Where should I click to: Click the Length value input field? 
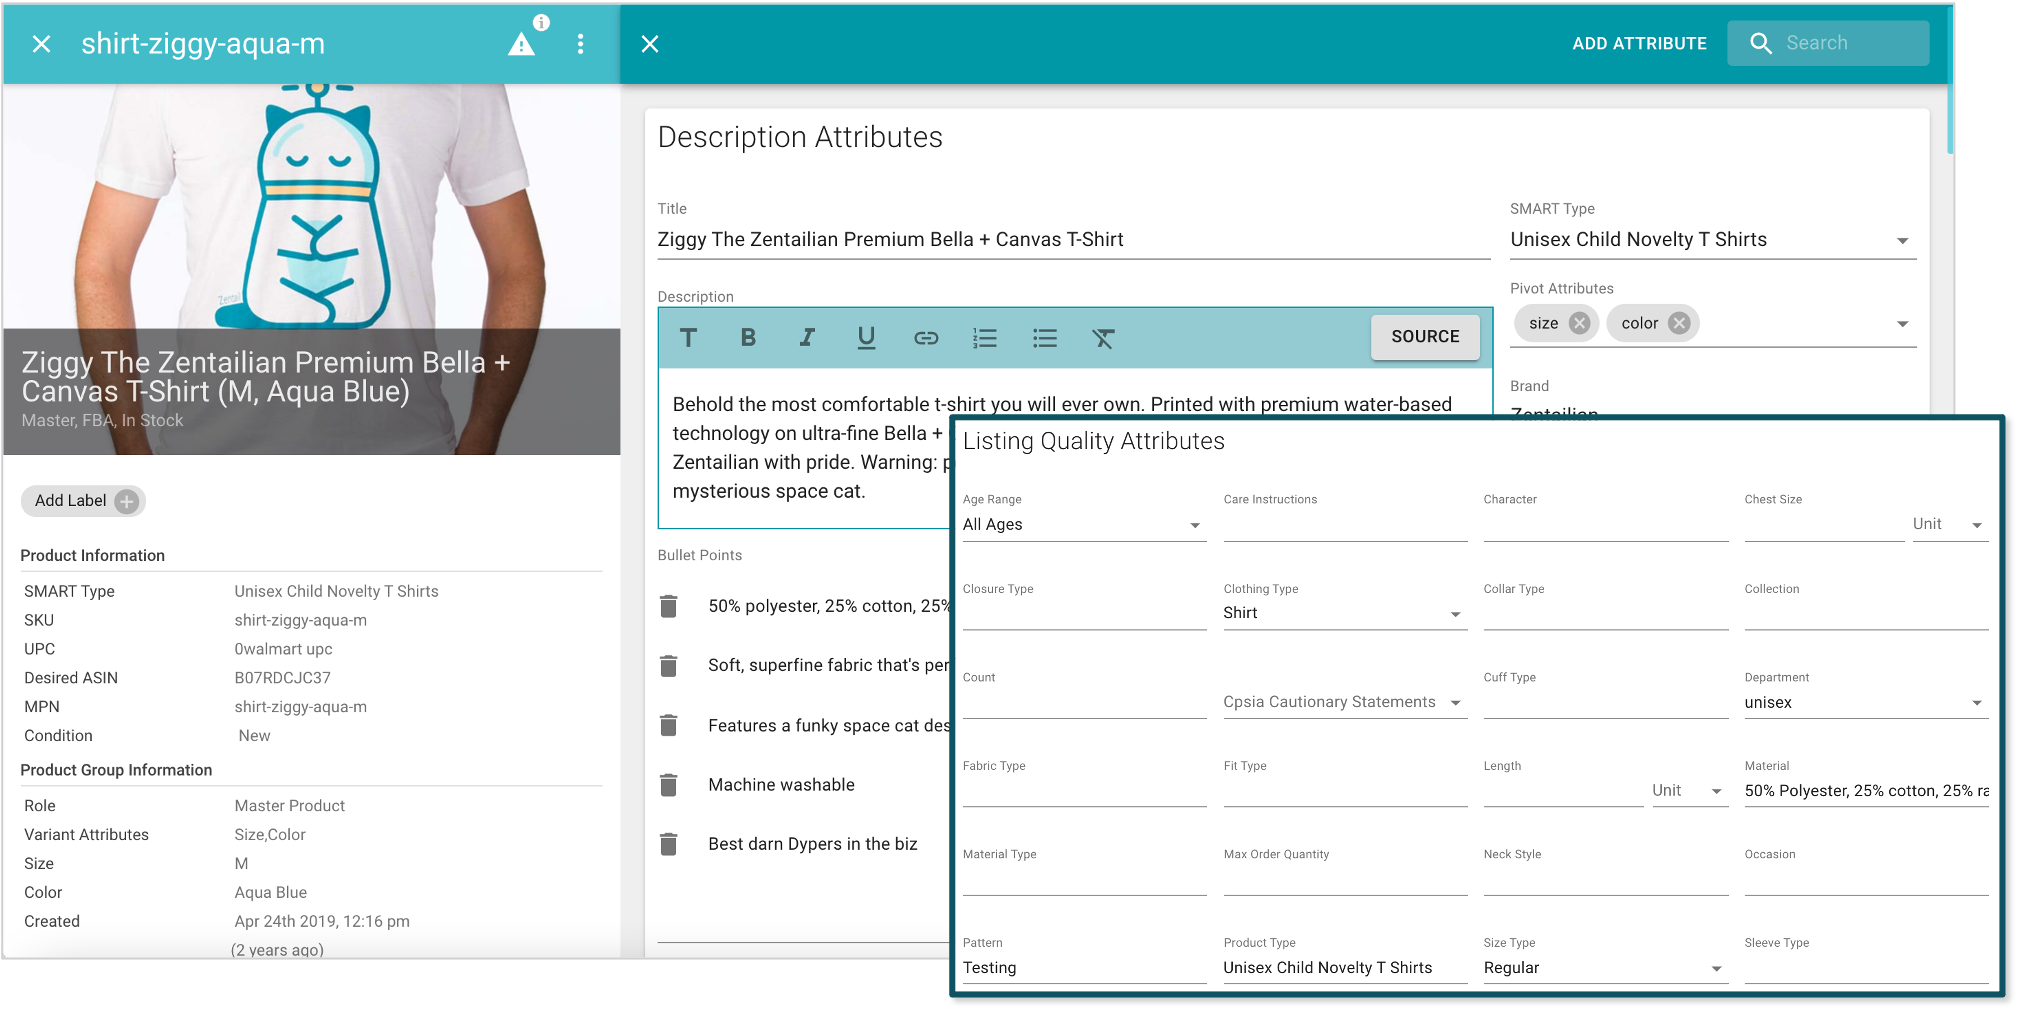coord(1562,791)
